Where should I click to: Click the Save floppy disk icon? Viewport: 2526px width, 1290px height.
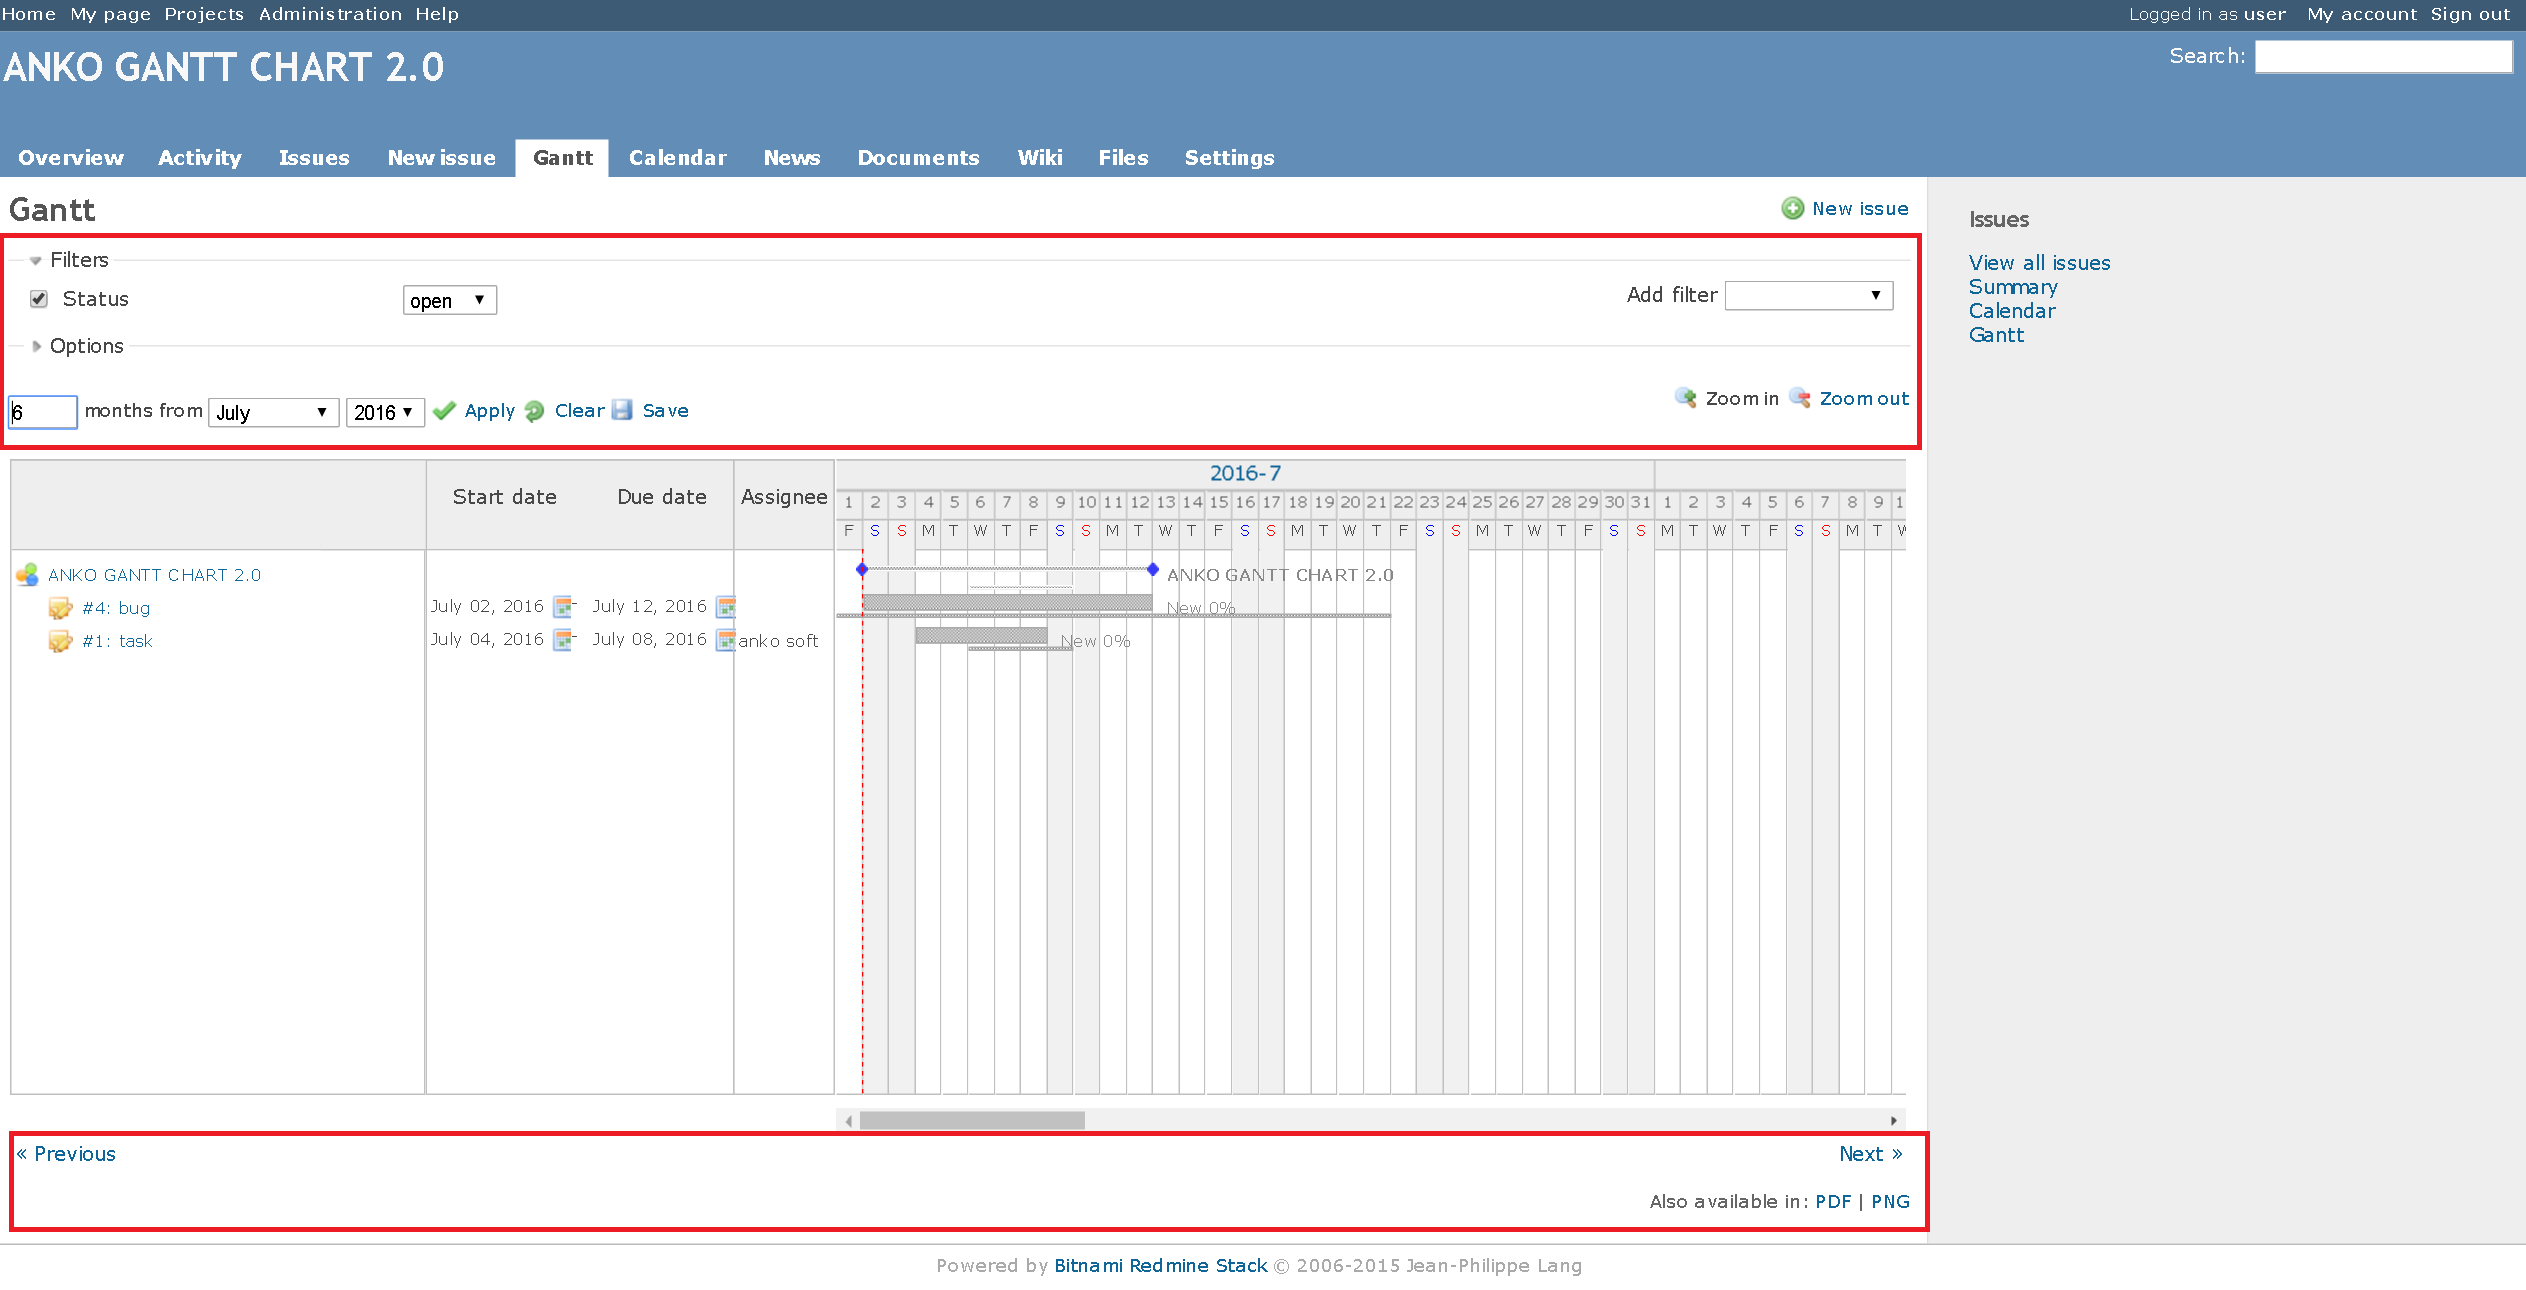pyautogui.click(x=622, y=410)
